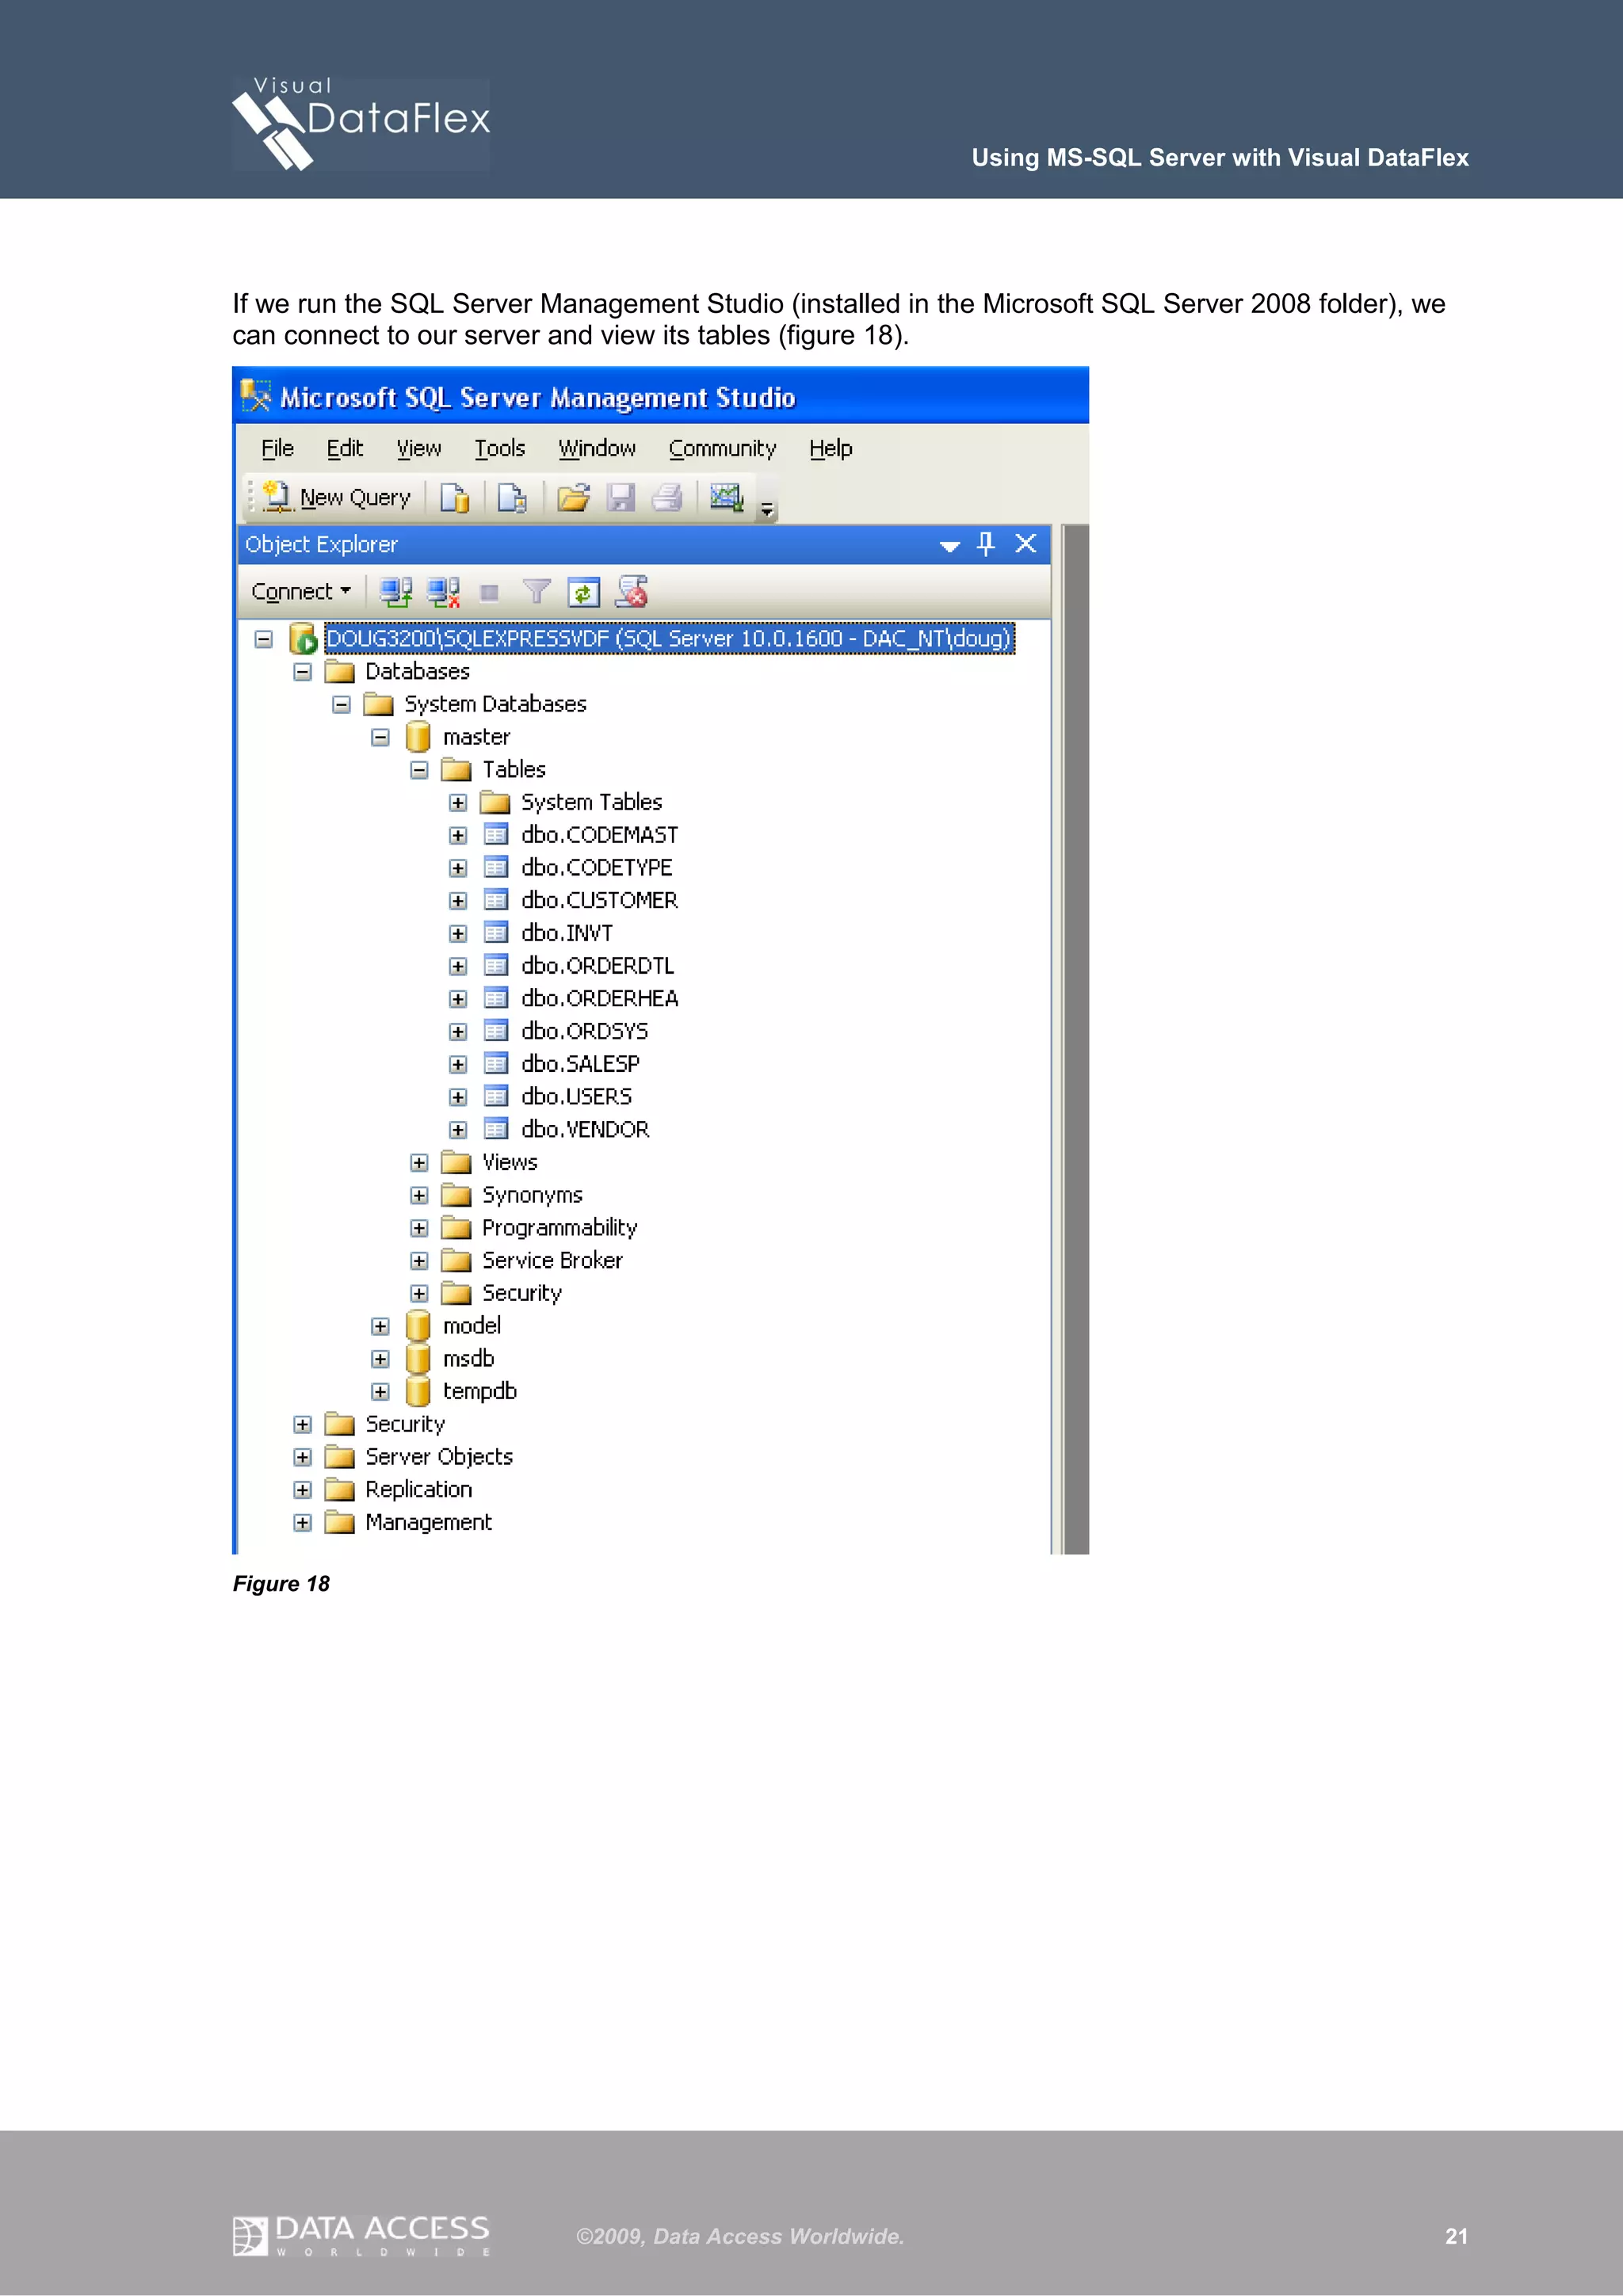
Task: Expand the Management folder
Action: click(303, 1523)
